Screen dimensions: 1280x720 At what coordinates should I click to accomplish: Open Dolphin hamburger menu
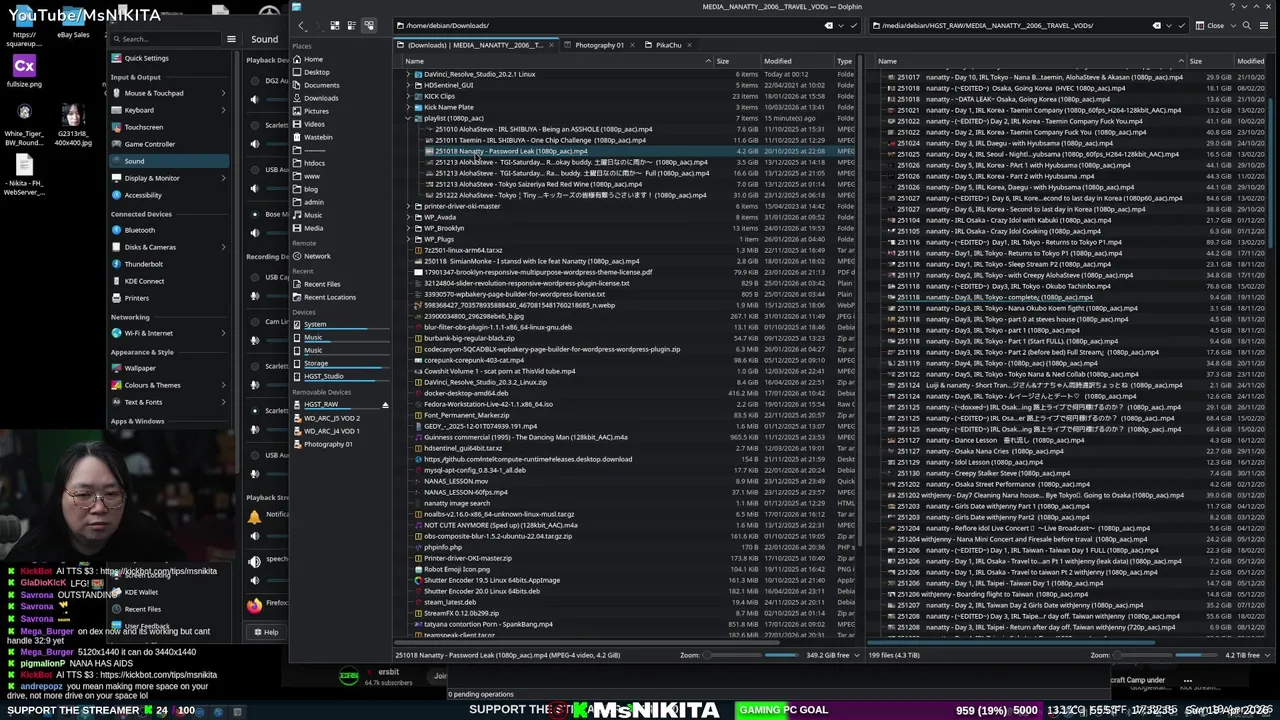pos(1265,25)
